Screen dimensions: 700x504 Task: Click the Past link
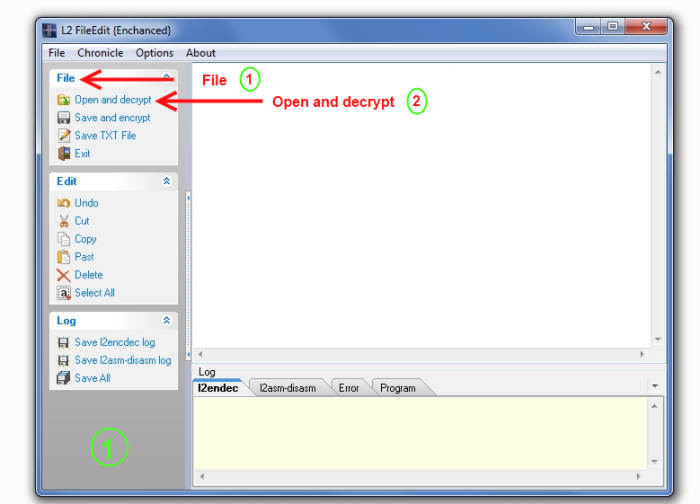tap(84, 257)
